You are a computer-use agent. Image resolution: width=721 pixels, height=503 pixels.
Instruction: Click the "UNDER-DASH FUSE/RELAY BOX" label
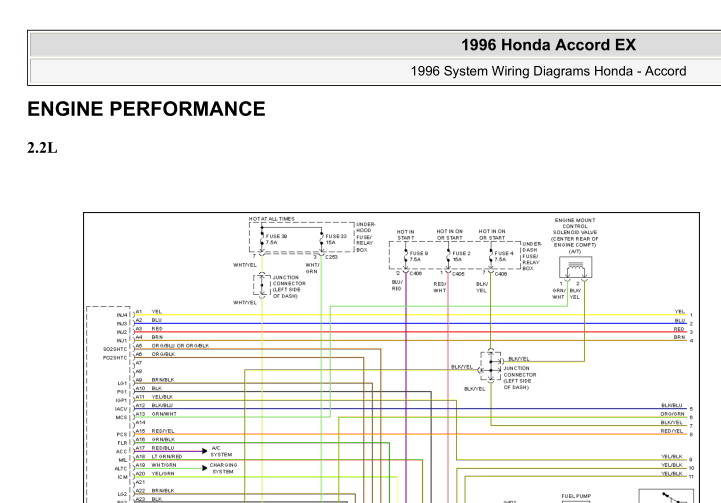click(x=532, y=256)
